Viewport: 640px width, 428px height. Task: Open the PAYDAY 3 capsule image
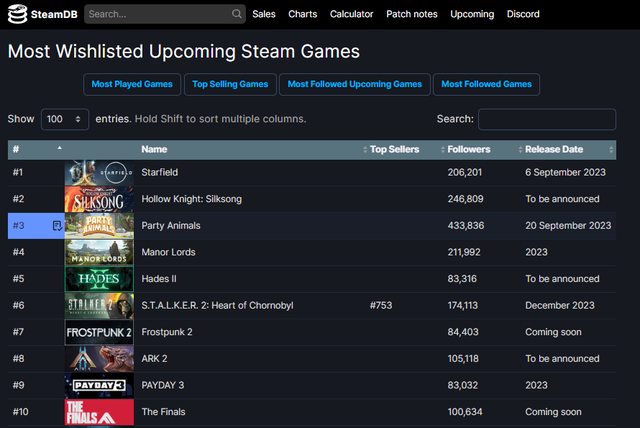(99, 385)
